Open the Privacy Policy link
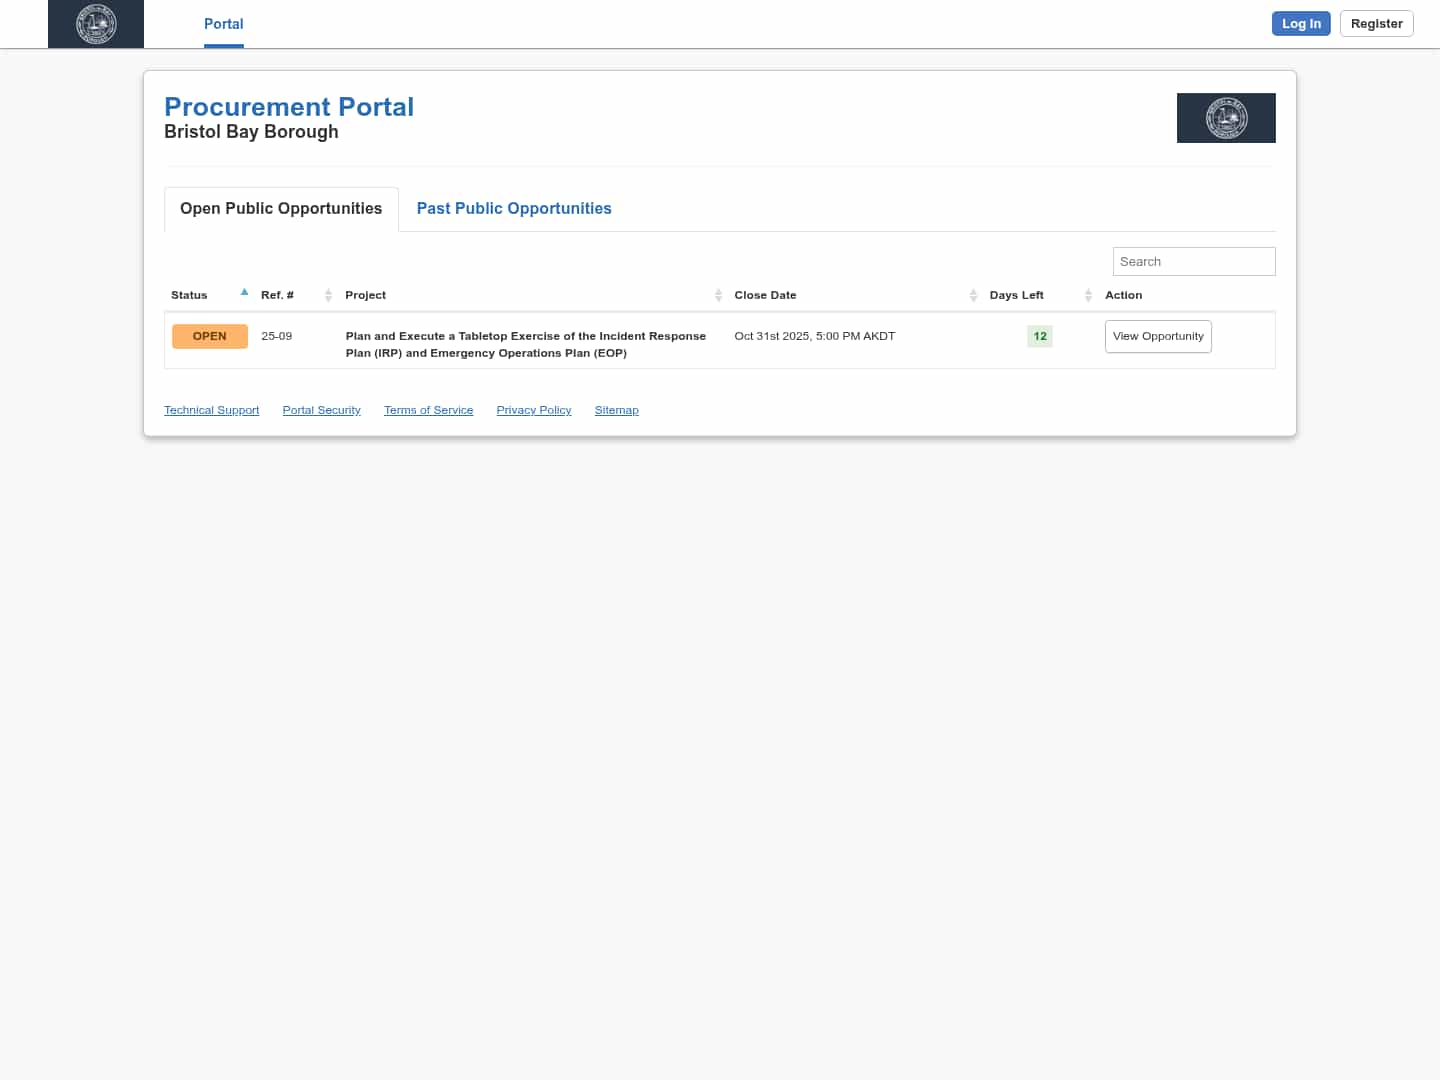The width and height of the screenshot is (1440, 1080). 533,410
